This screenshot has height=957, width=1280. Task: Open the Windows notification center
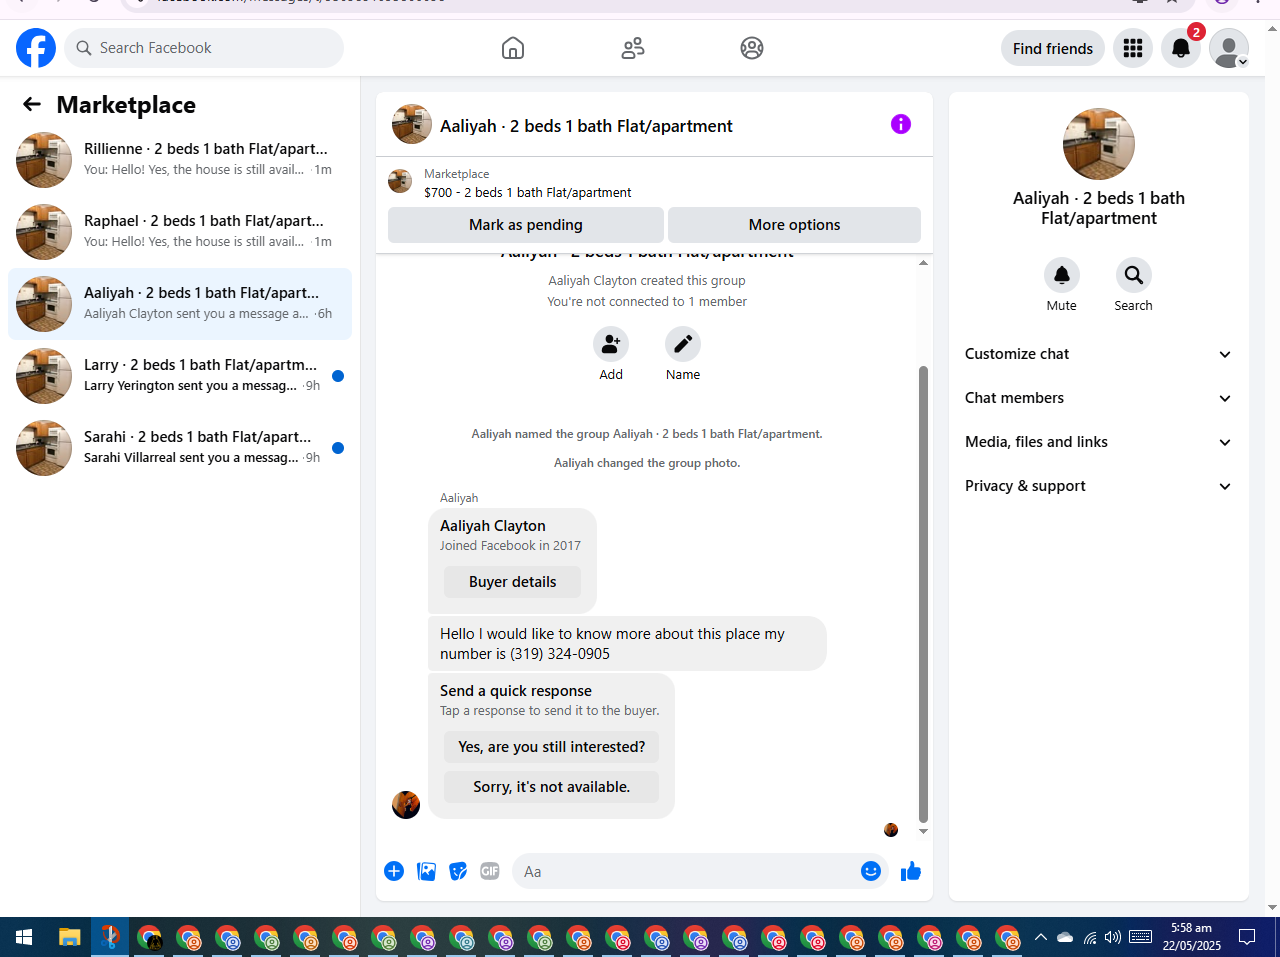pyautogui.click(x=1247, y=937)
